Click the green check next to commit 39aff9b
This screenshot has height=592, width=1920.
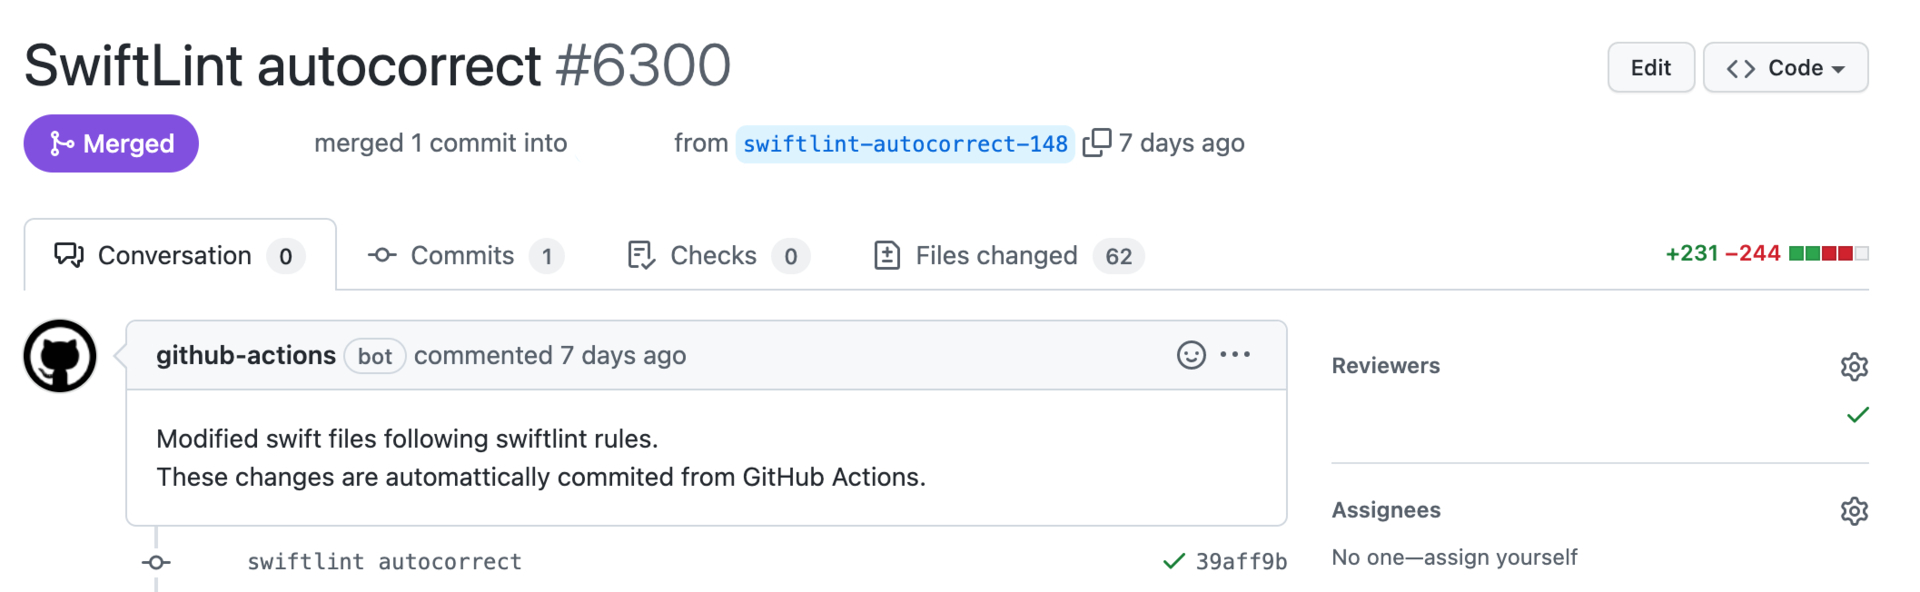1172,561
